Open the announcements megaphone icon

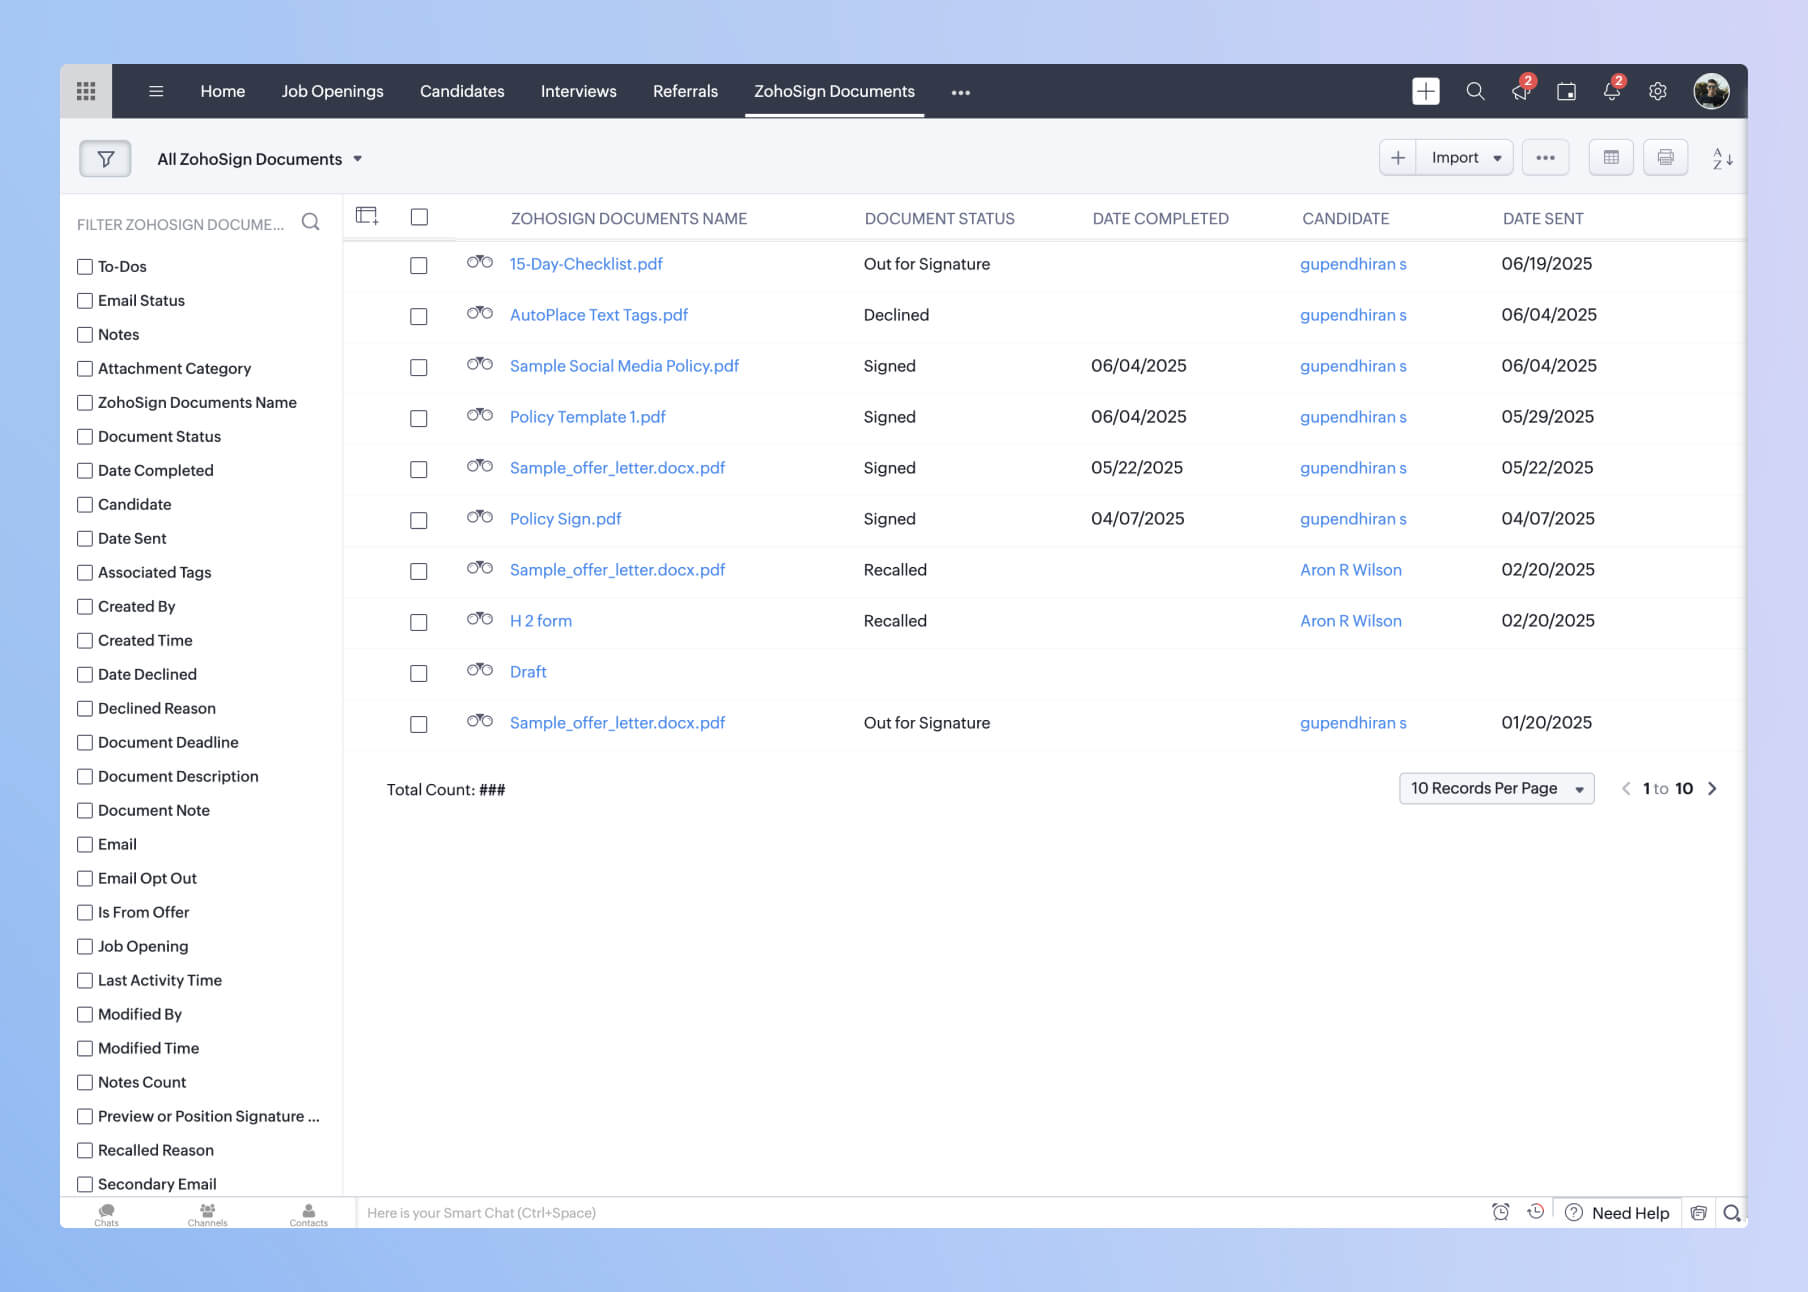click(x=1521, y=91)
